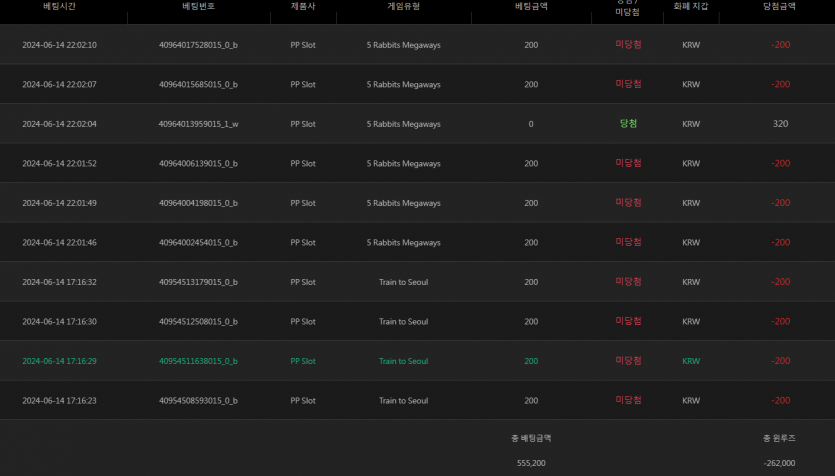Click KRW in the 22:02:07 row
The width and height of the screenshot is (835, 476).
(x=691, y=85)
